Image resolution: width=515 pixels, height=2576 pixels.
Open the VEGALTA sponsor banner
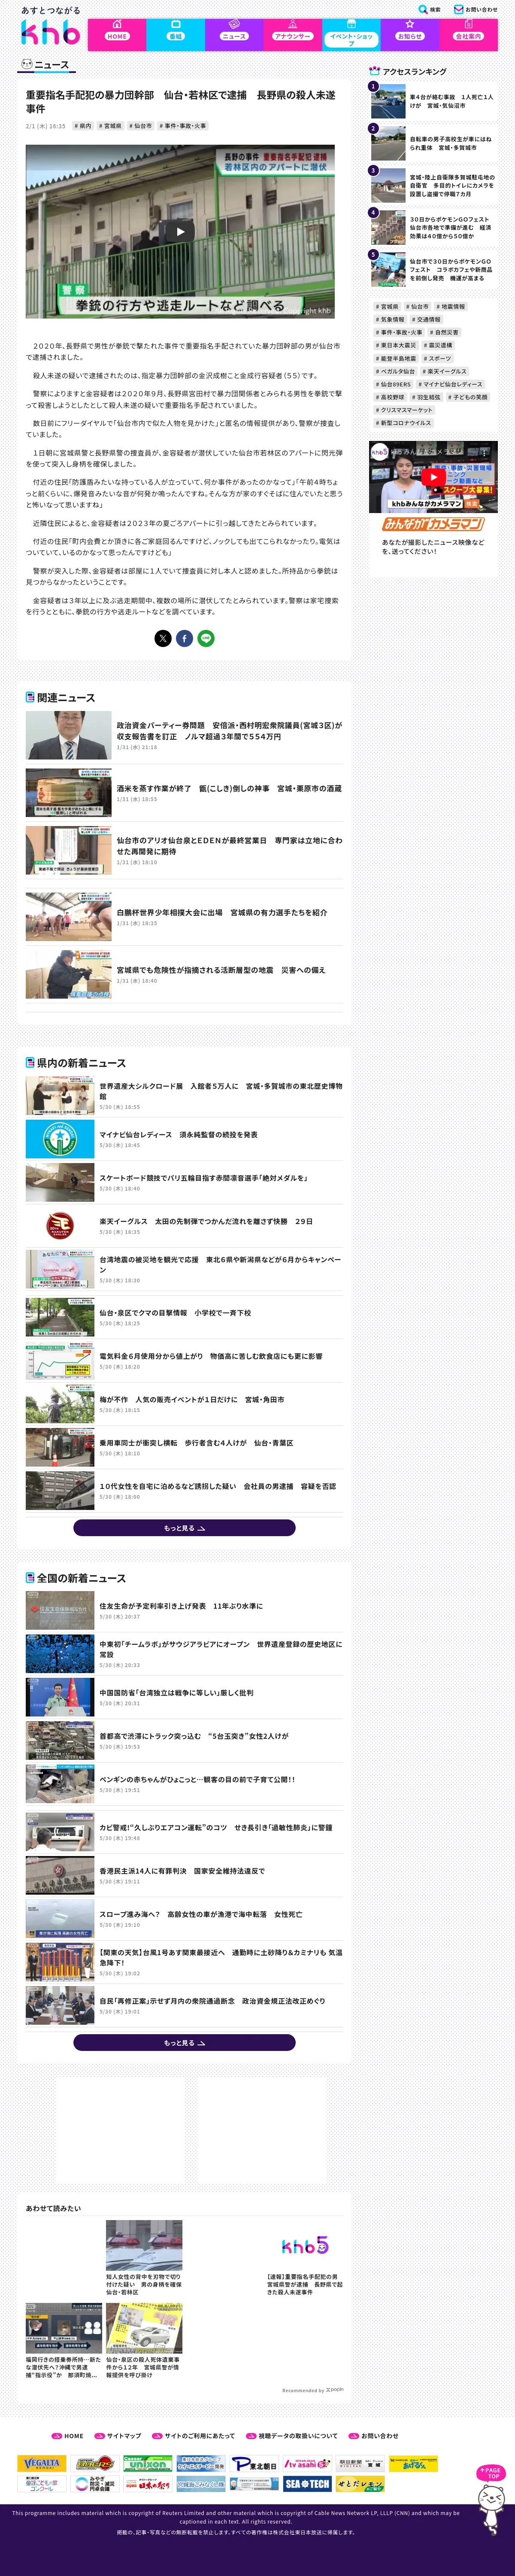tap(42, 2464)
